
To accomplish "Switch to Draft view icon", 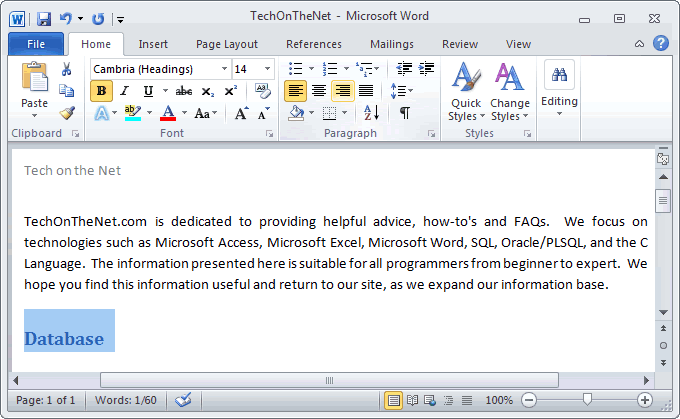I will 467,400.
